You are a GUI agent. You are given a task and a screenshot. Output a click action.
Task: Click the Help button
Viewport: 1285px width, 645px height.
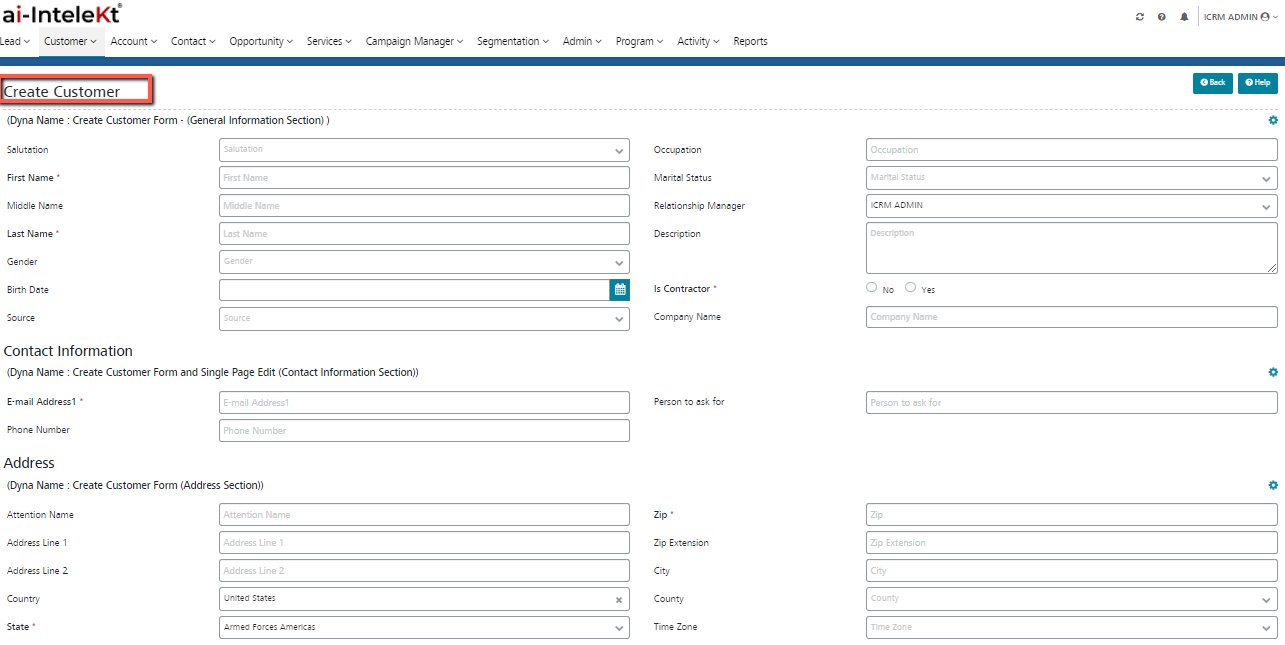[x=1258, y=83]
